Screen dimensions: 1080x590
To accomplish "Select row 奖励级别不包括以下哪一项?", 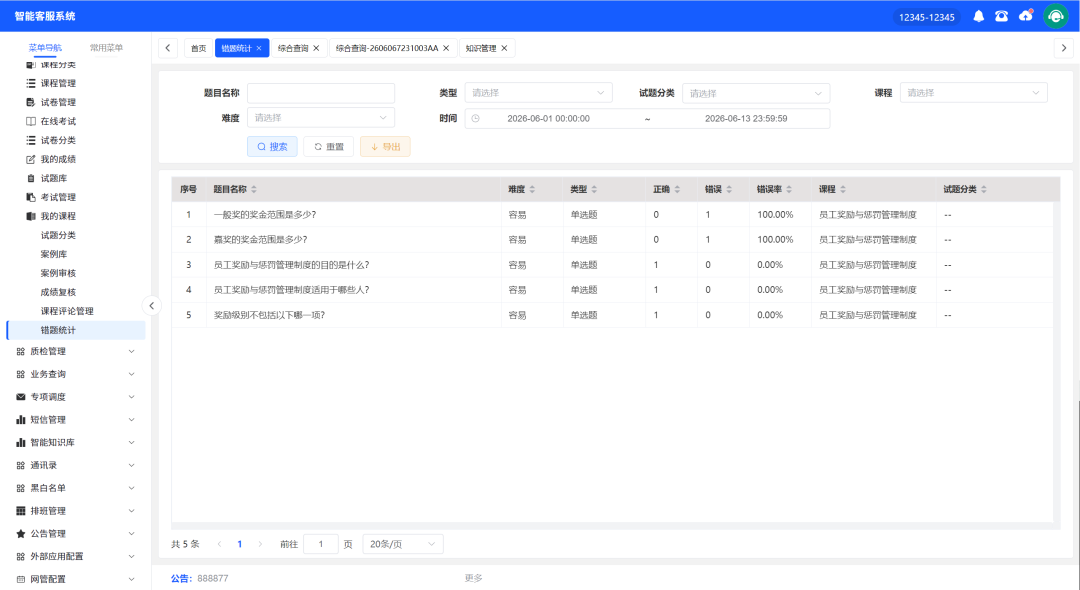I will coord(612,315).
